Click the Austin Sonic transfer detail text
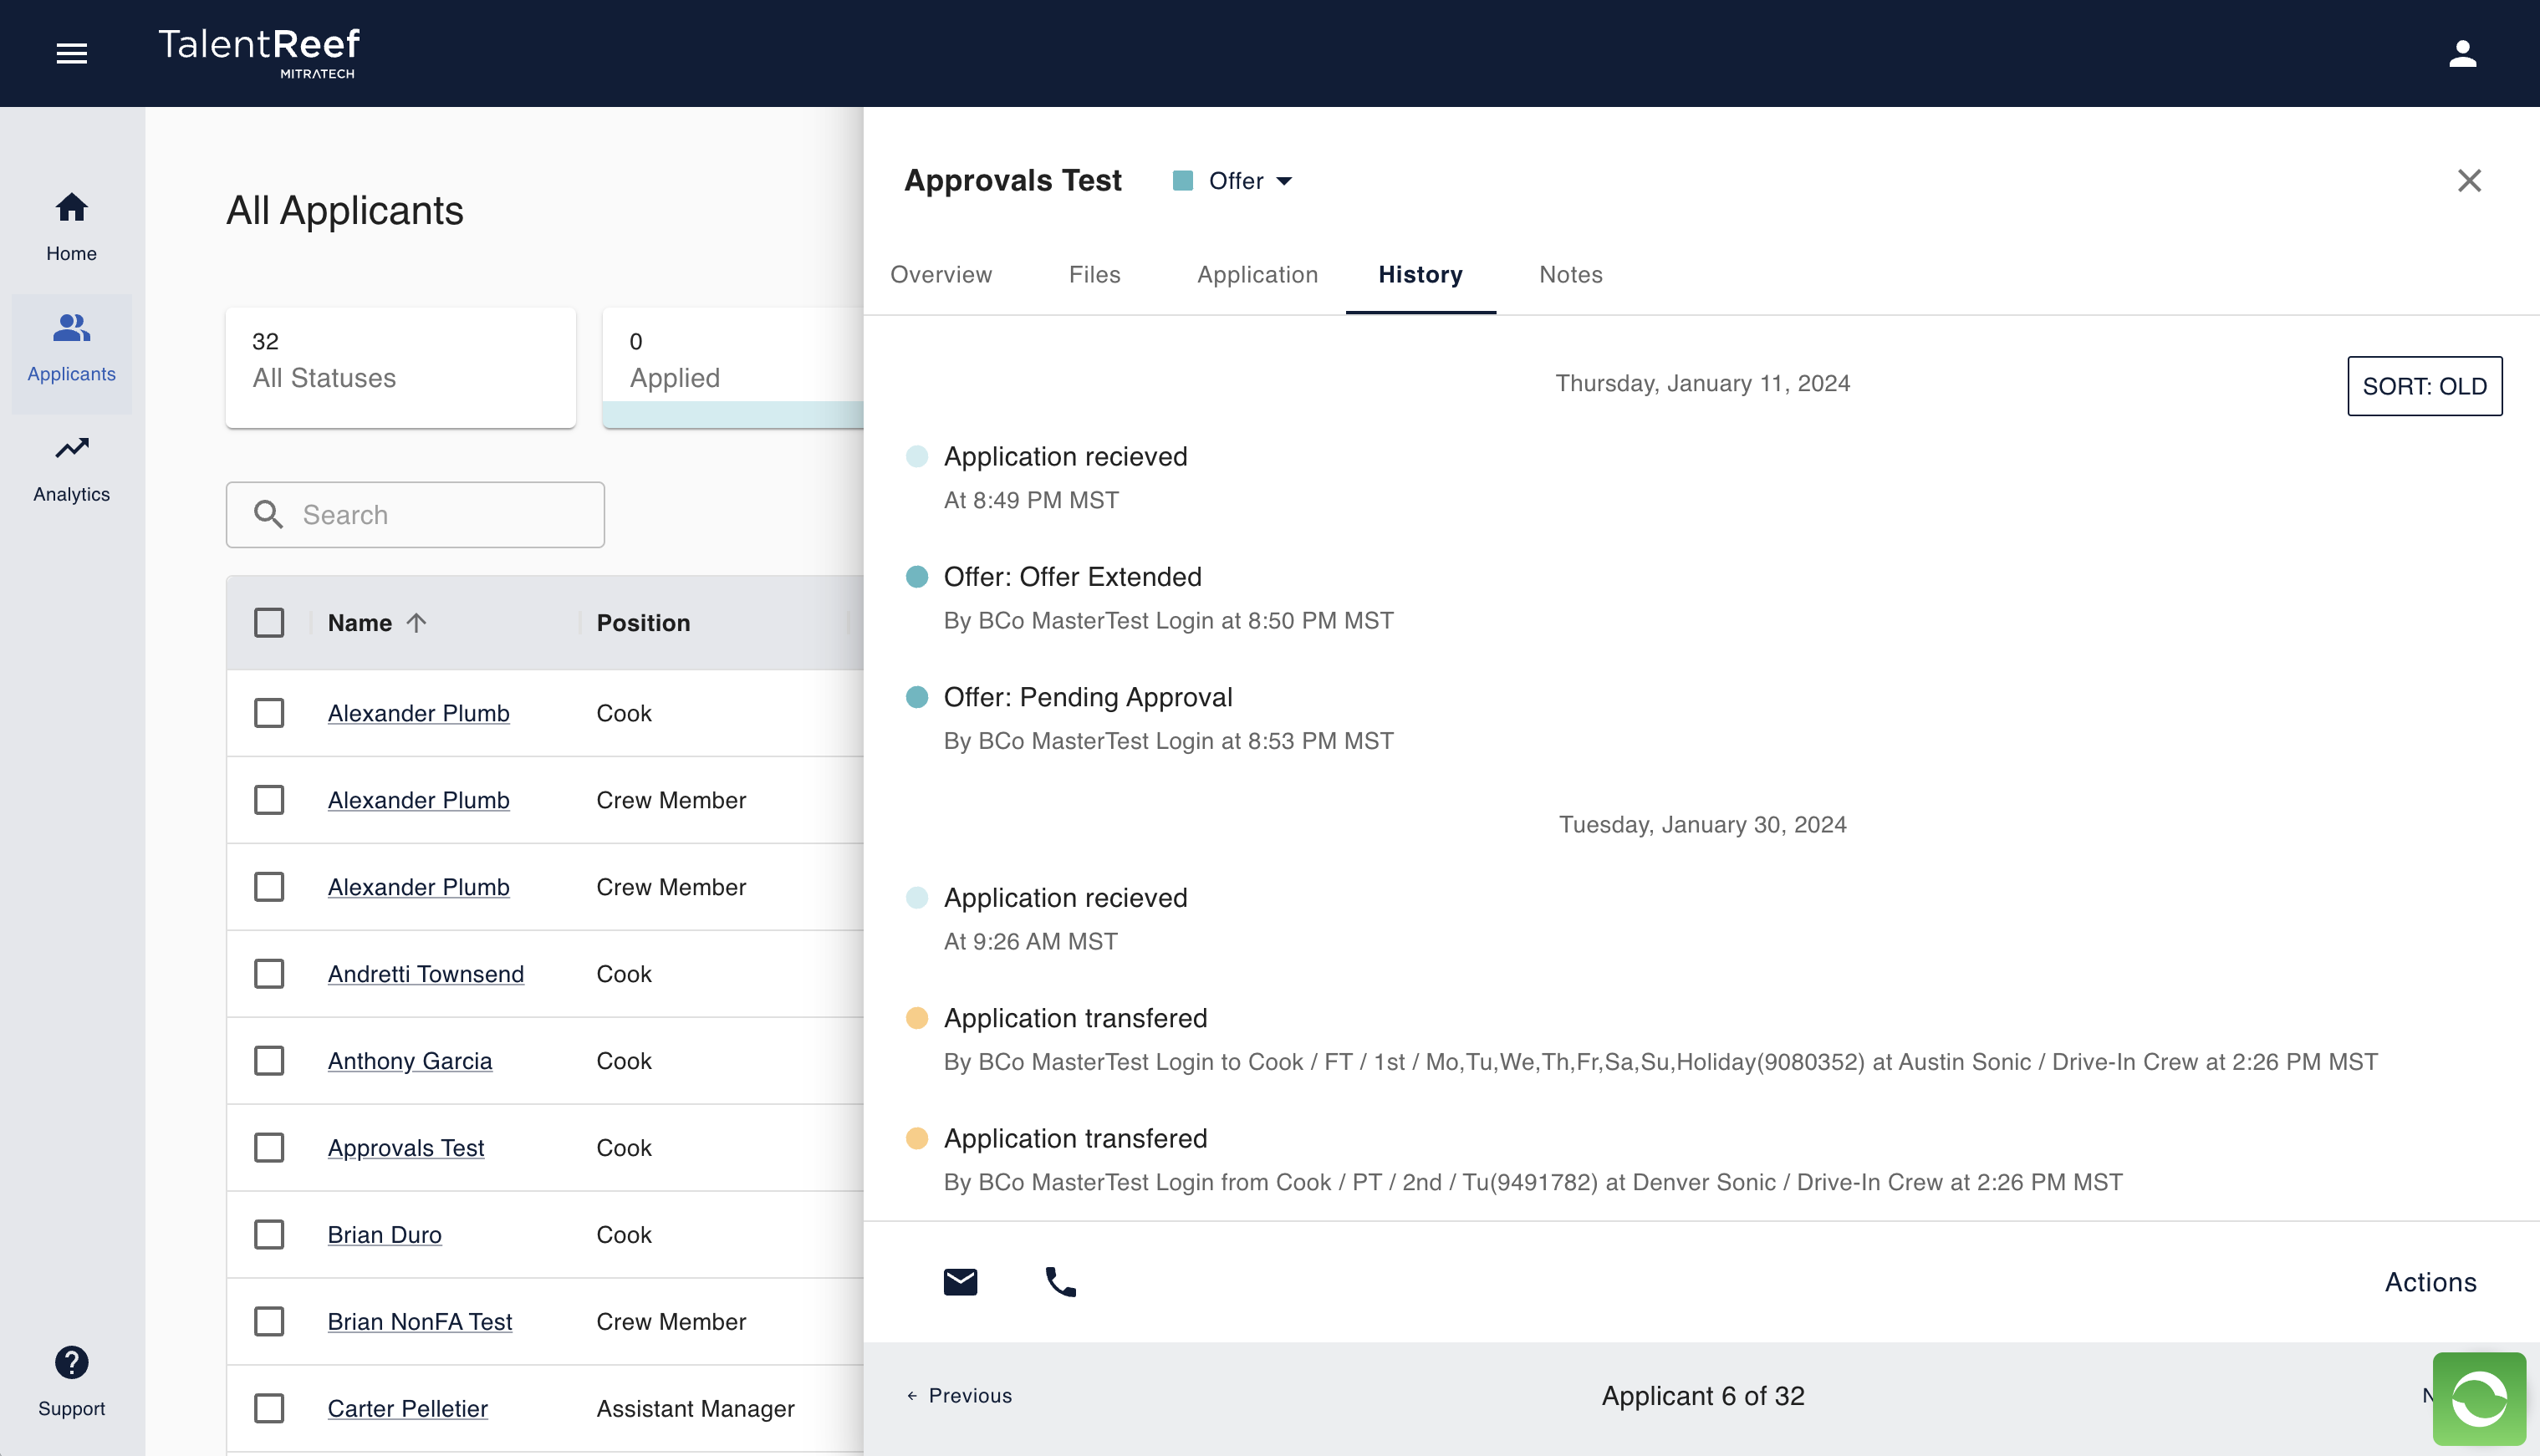Image resolution: width=2540 pixels, height=1456 pixels. click(1660, 1062)
